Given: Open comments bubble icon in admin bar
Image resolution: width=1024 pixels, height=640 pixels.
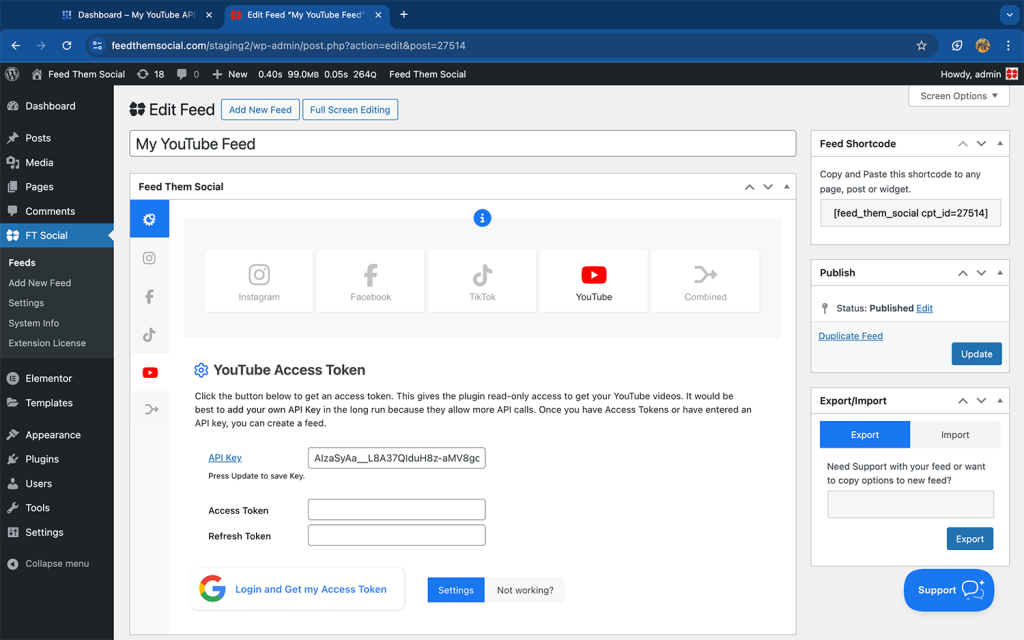Looking at the screenshot, I should click(x=187, y=74).
